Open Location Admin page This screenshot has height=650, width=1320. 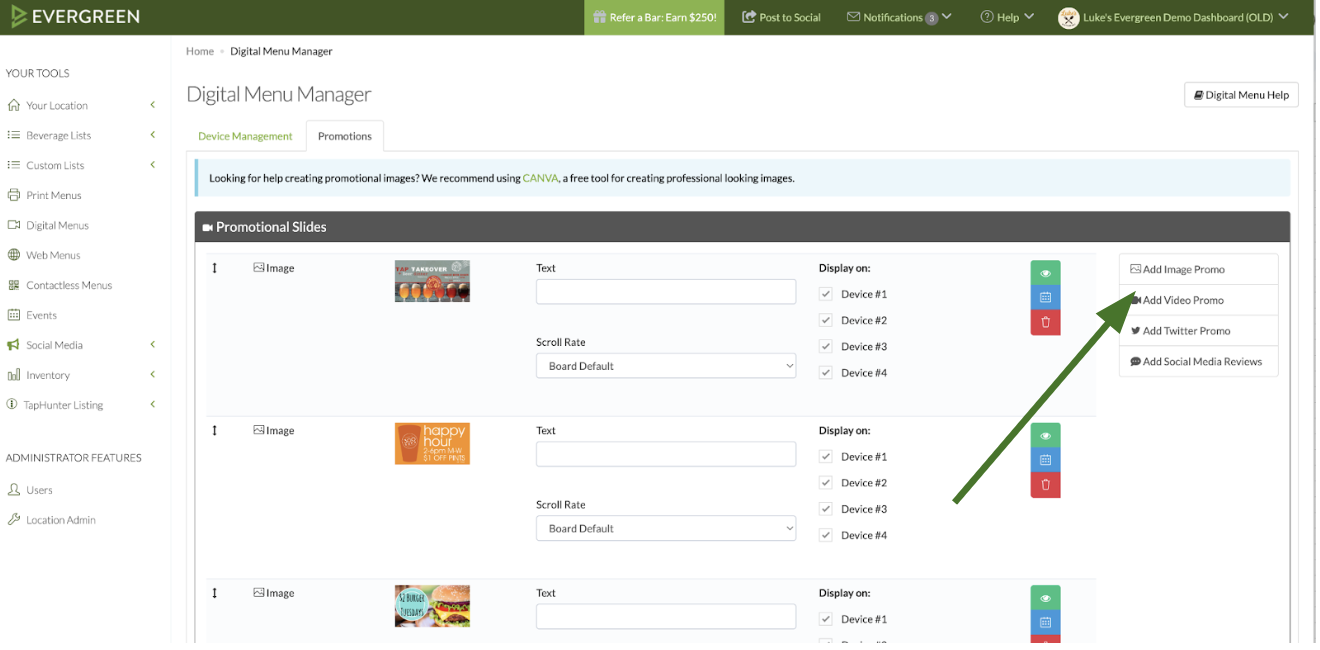point(61,520)
